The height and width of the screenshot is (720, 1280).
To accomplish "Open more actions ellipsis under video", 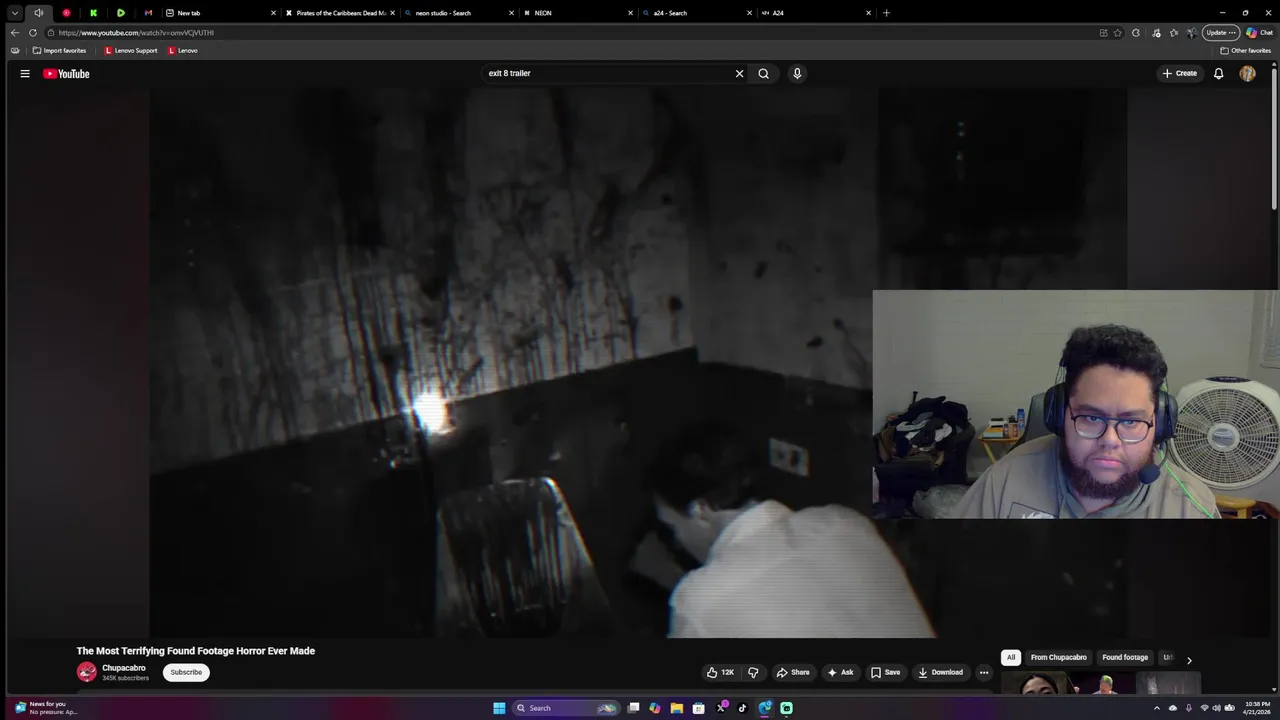I will tap(984, 672).
